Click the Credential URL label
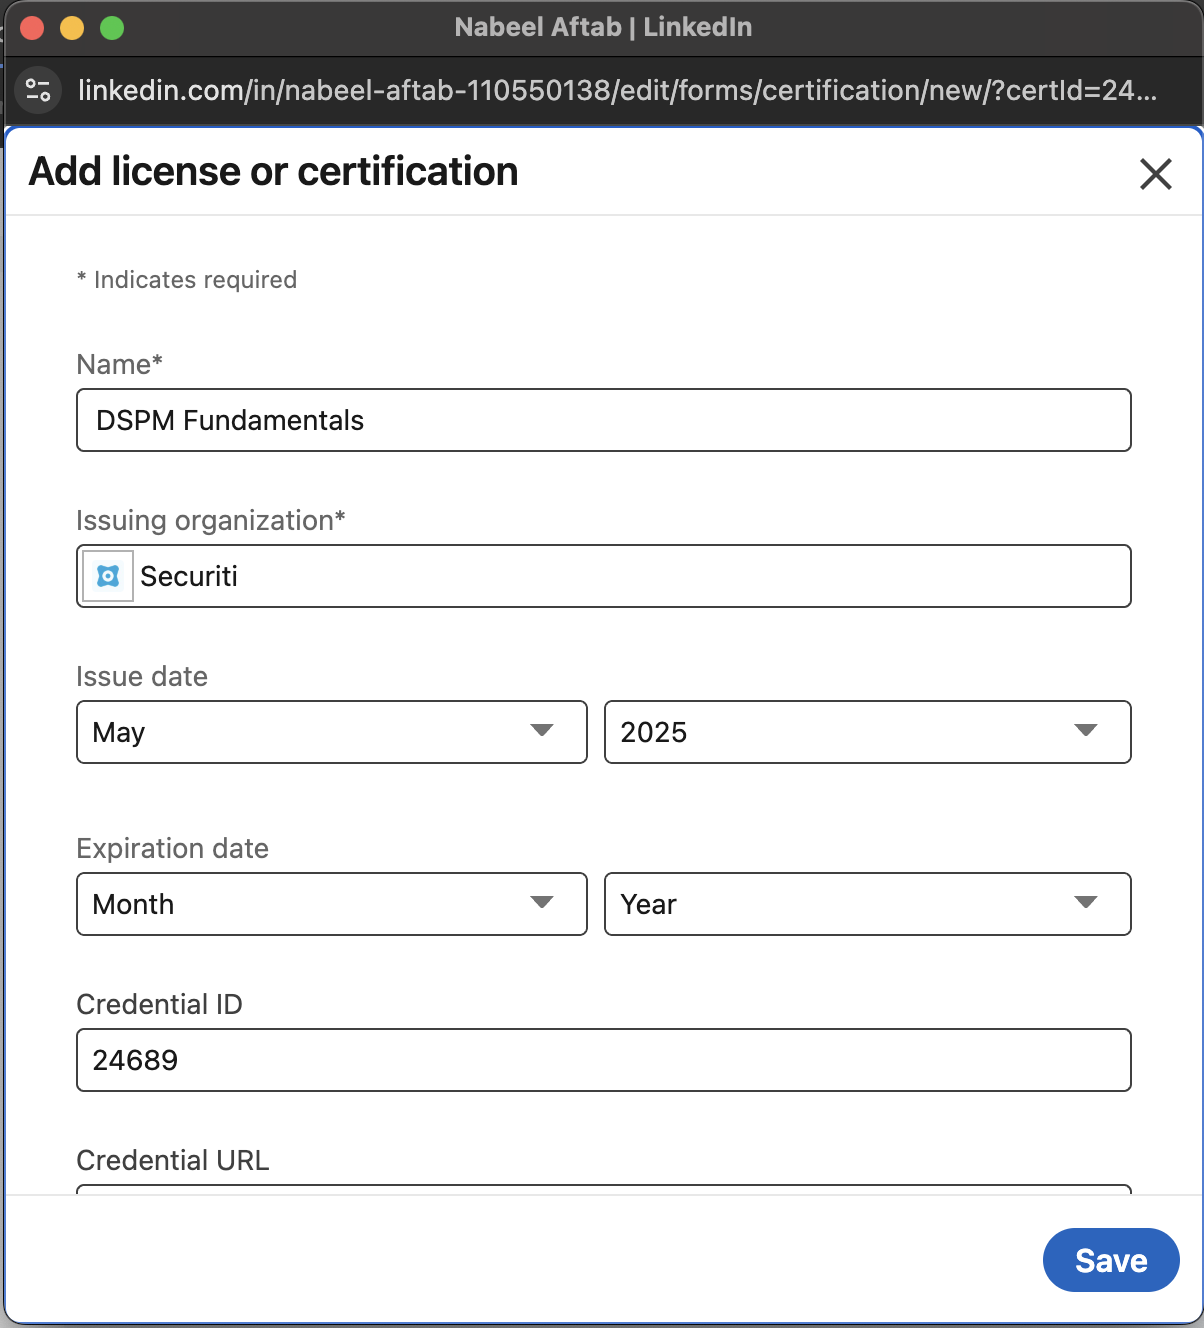 pos(173,1160)
